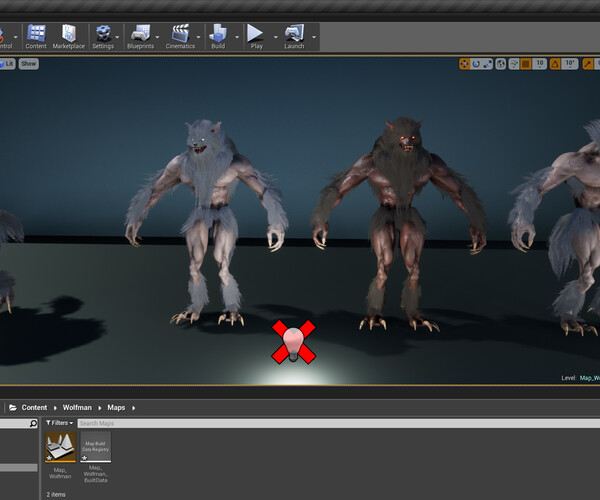Toggle surface snapping icon
Screen dimensions: 600x500
coord(514,64)
